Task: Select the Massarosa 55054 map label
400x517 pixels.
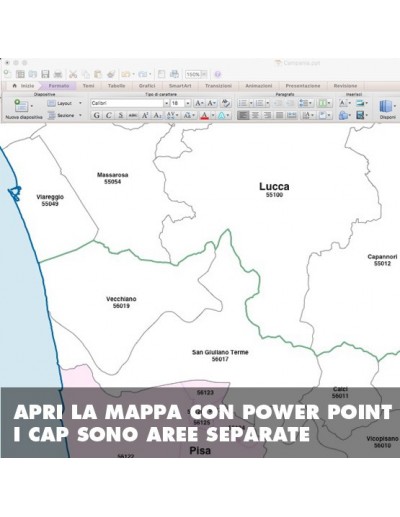Action: click(113, 178)
